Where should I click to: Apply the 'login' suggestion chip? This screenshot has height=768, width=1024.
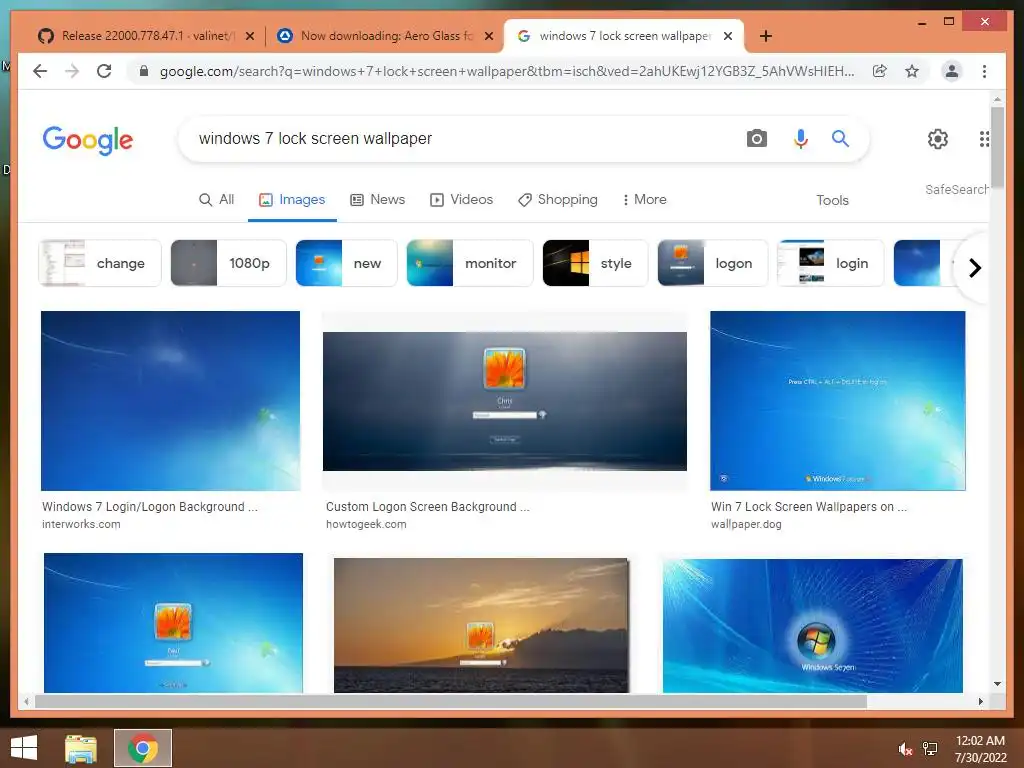[x=830, y=263]
